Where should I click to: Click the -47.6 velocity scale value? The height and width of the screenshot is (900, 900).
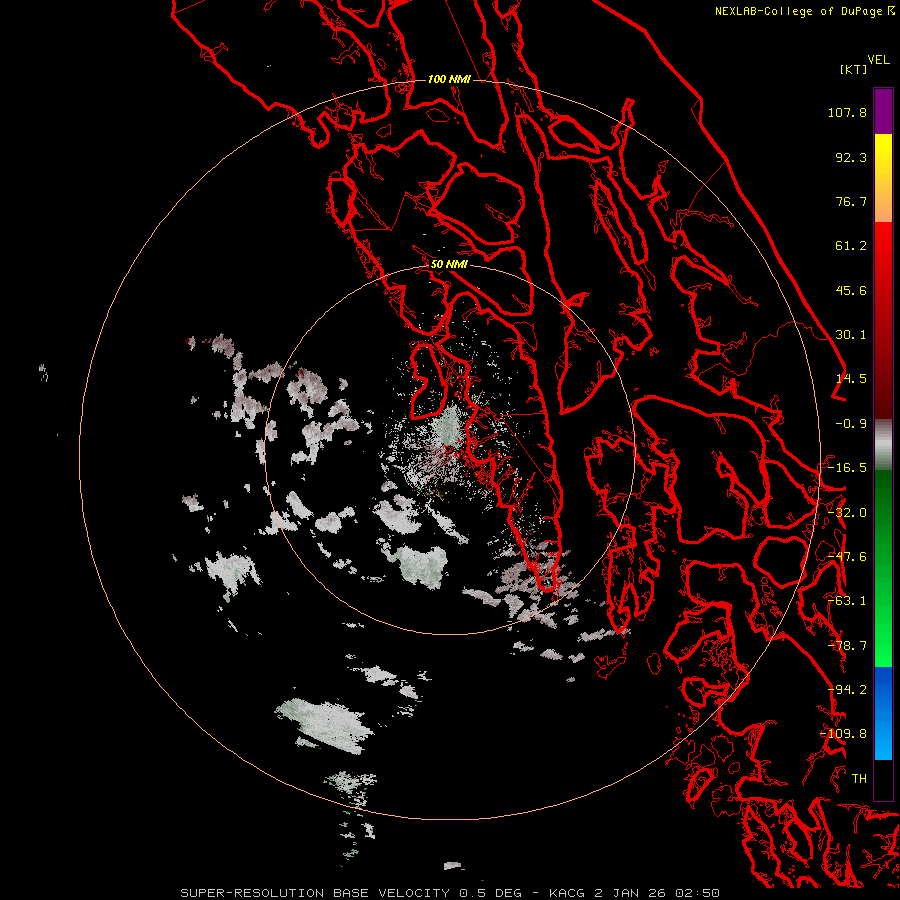[847, 557]
